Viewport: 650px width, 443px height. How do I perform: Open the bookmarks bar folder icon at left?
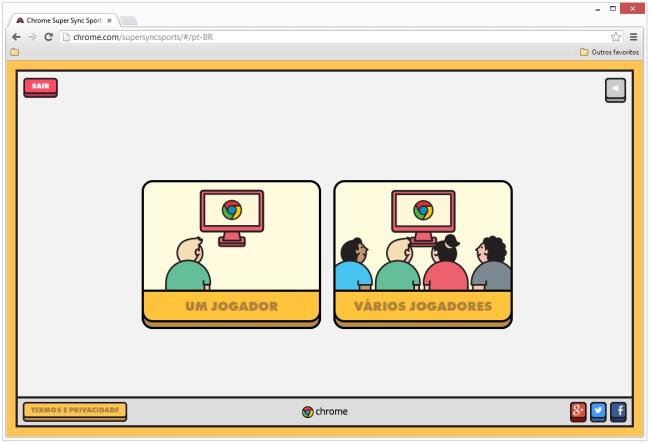15,52
